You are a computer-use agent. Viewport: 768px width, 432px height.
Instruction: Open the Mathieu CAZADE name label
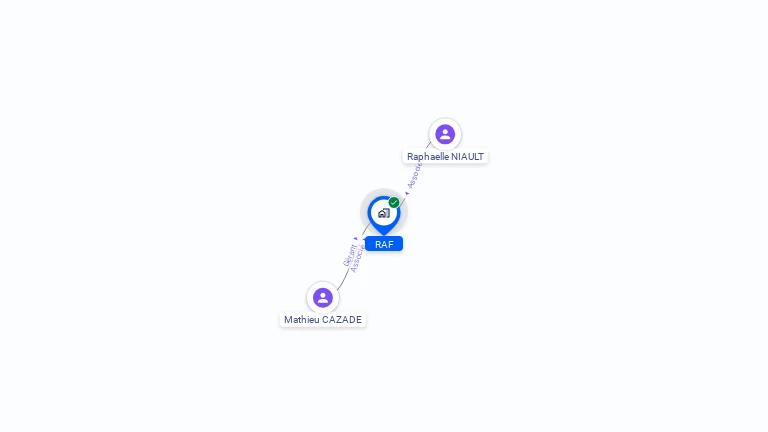click(x=323, y=320)
